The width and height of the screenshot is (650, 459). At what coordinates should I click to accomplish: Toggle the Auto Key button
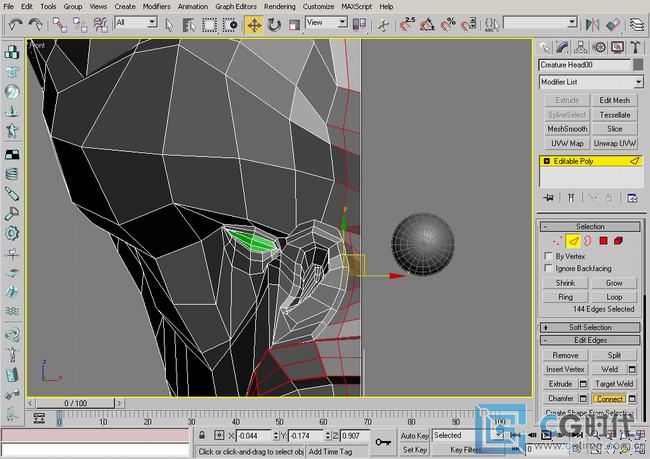point(414,436)
